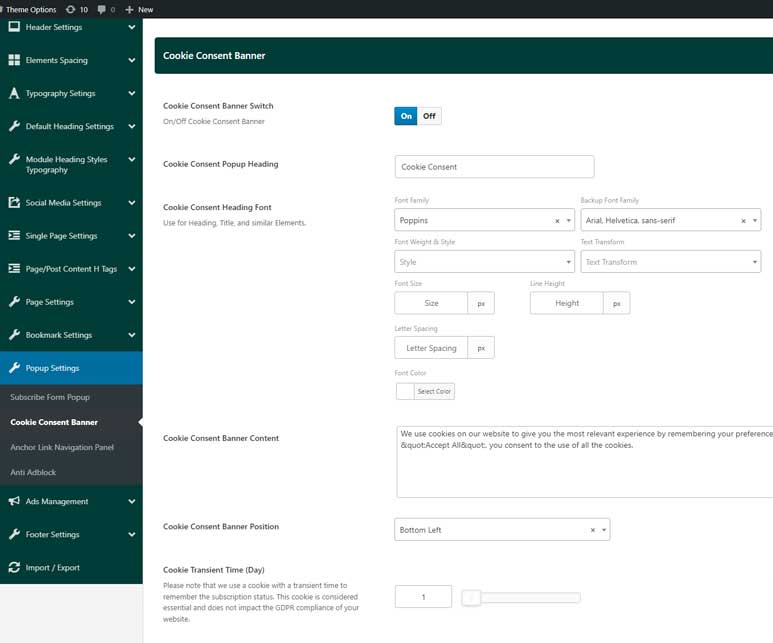Clear the Poppins font family selection
This screenshot has width=773, height=643.
(557, 221)
